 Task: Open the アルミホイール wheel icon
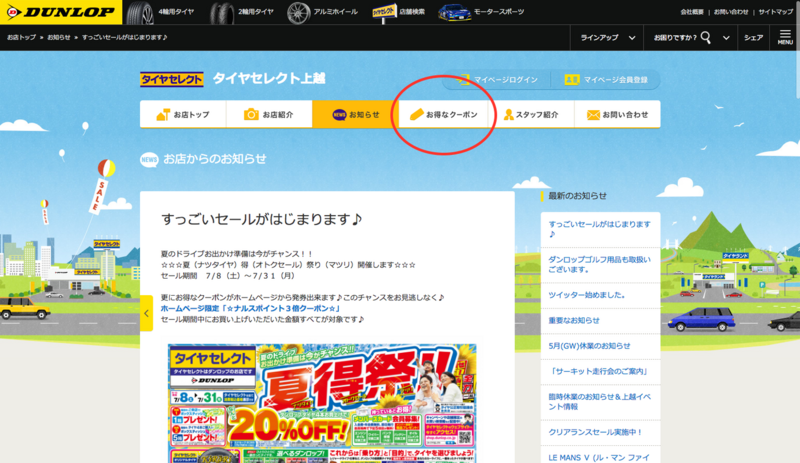[298, 12]
